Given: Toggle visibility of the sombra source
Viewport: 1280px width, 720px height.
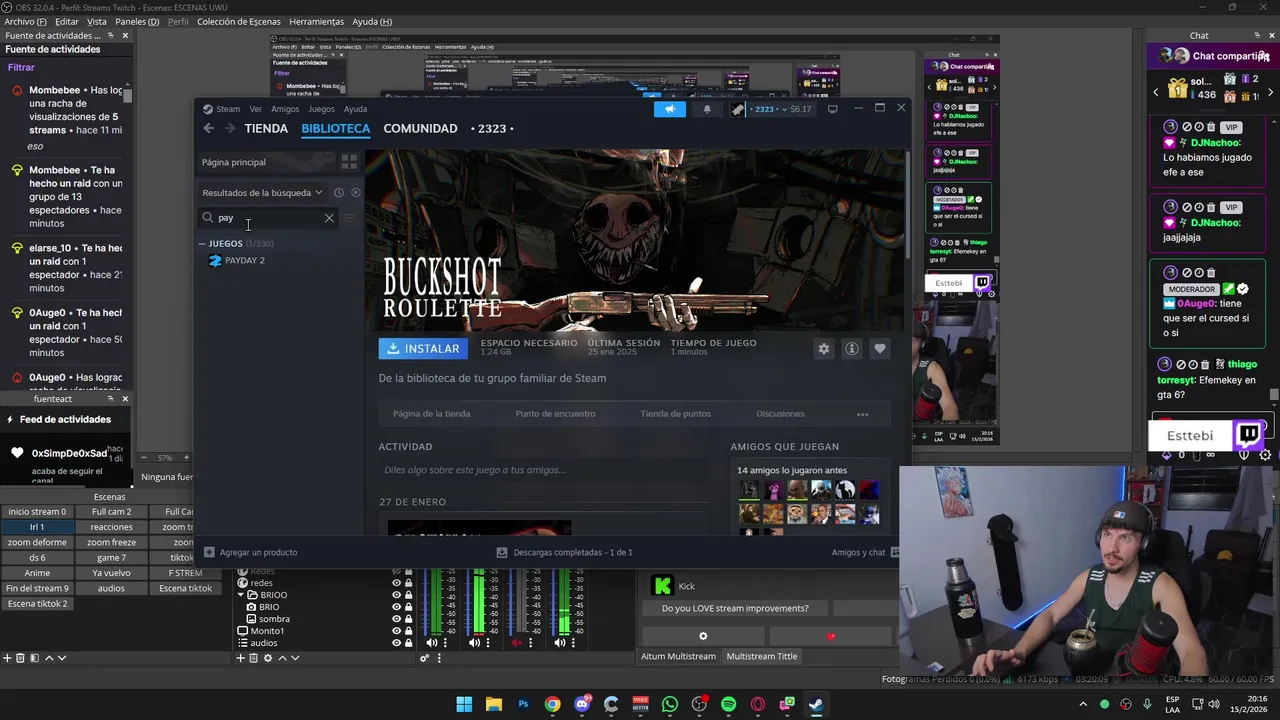Looking at the screenshot, I should pyautogui.click(x=396, y=619).
